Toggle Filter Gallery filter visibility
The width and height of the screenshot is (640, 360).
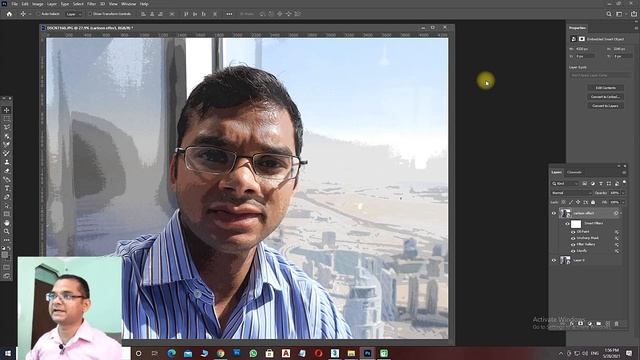pos(573,244)
